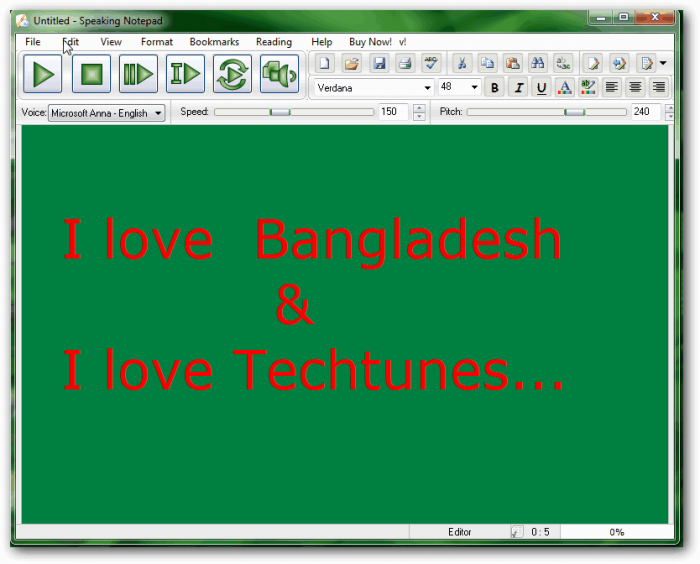Image resolution: width=700 pixels, height=564 pixels.
Task: Align text to the right
Action: (x=659, y=88)
